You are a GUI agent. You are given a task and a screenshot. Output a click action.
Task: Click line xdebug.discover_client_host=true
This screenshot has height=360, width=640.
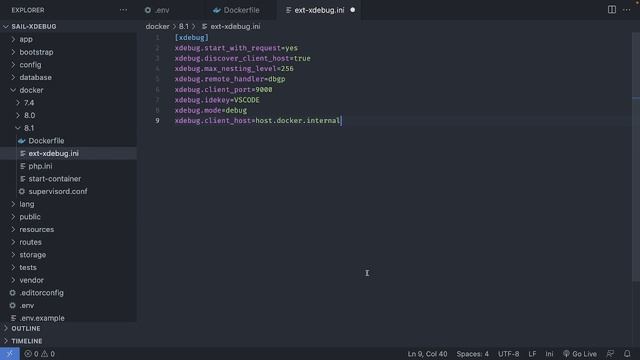242,58
